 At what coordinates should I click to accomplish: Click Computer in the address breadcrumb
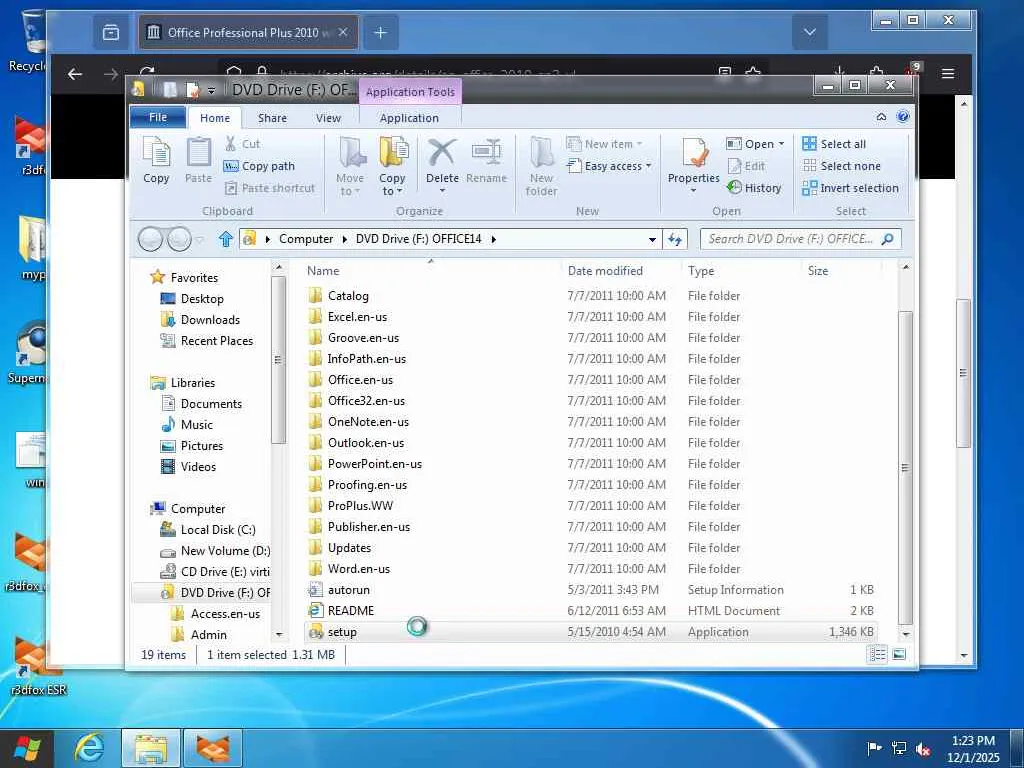pos(306,239)
